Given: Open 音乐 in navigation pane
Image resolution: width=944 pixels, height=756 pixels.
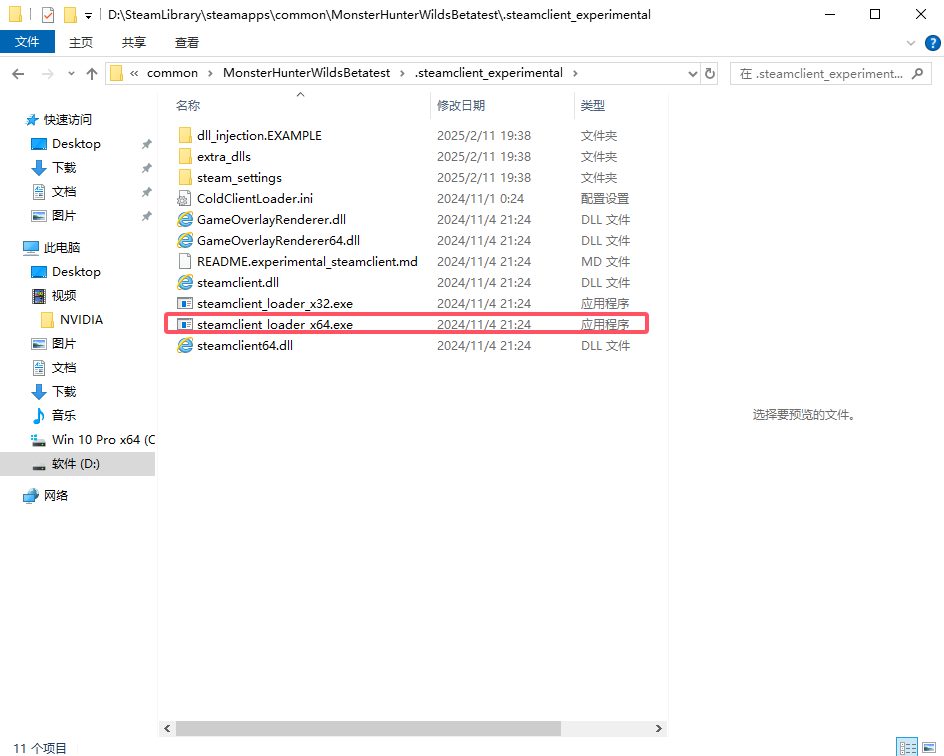Looking at the screenshot, I should (64, 415).
